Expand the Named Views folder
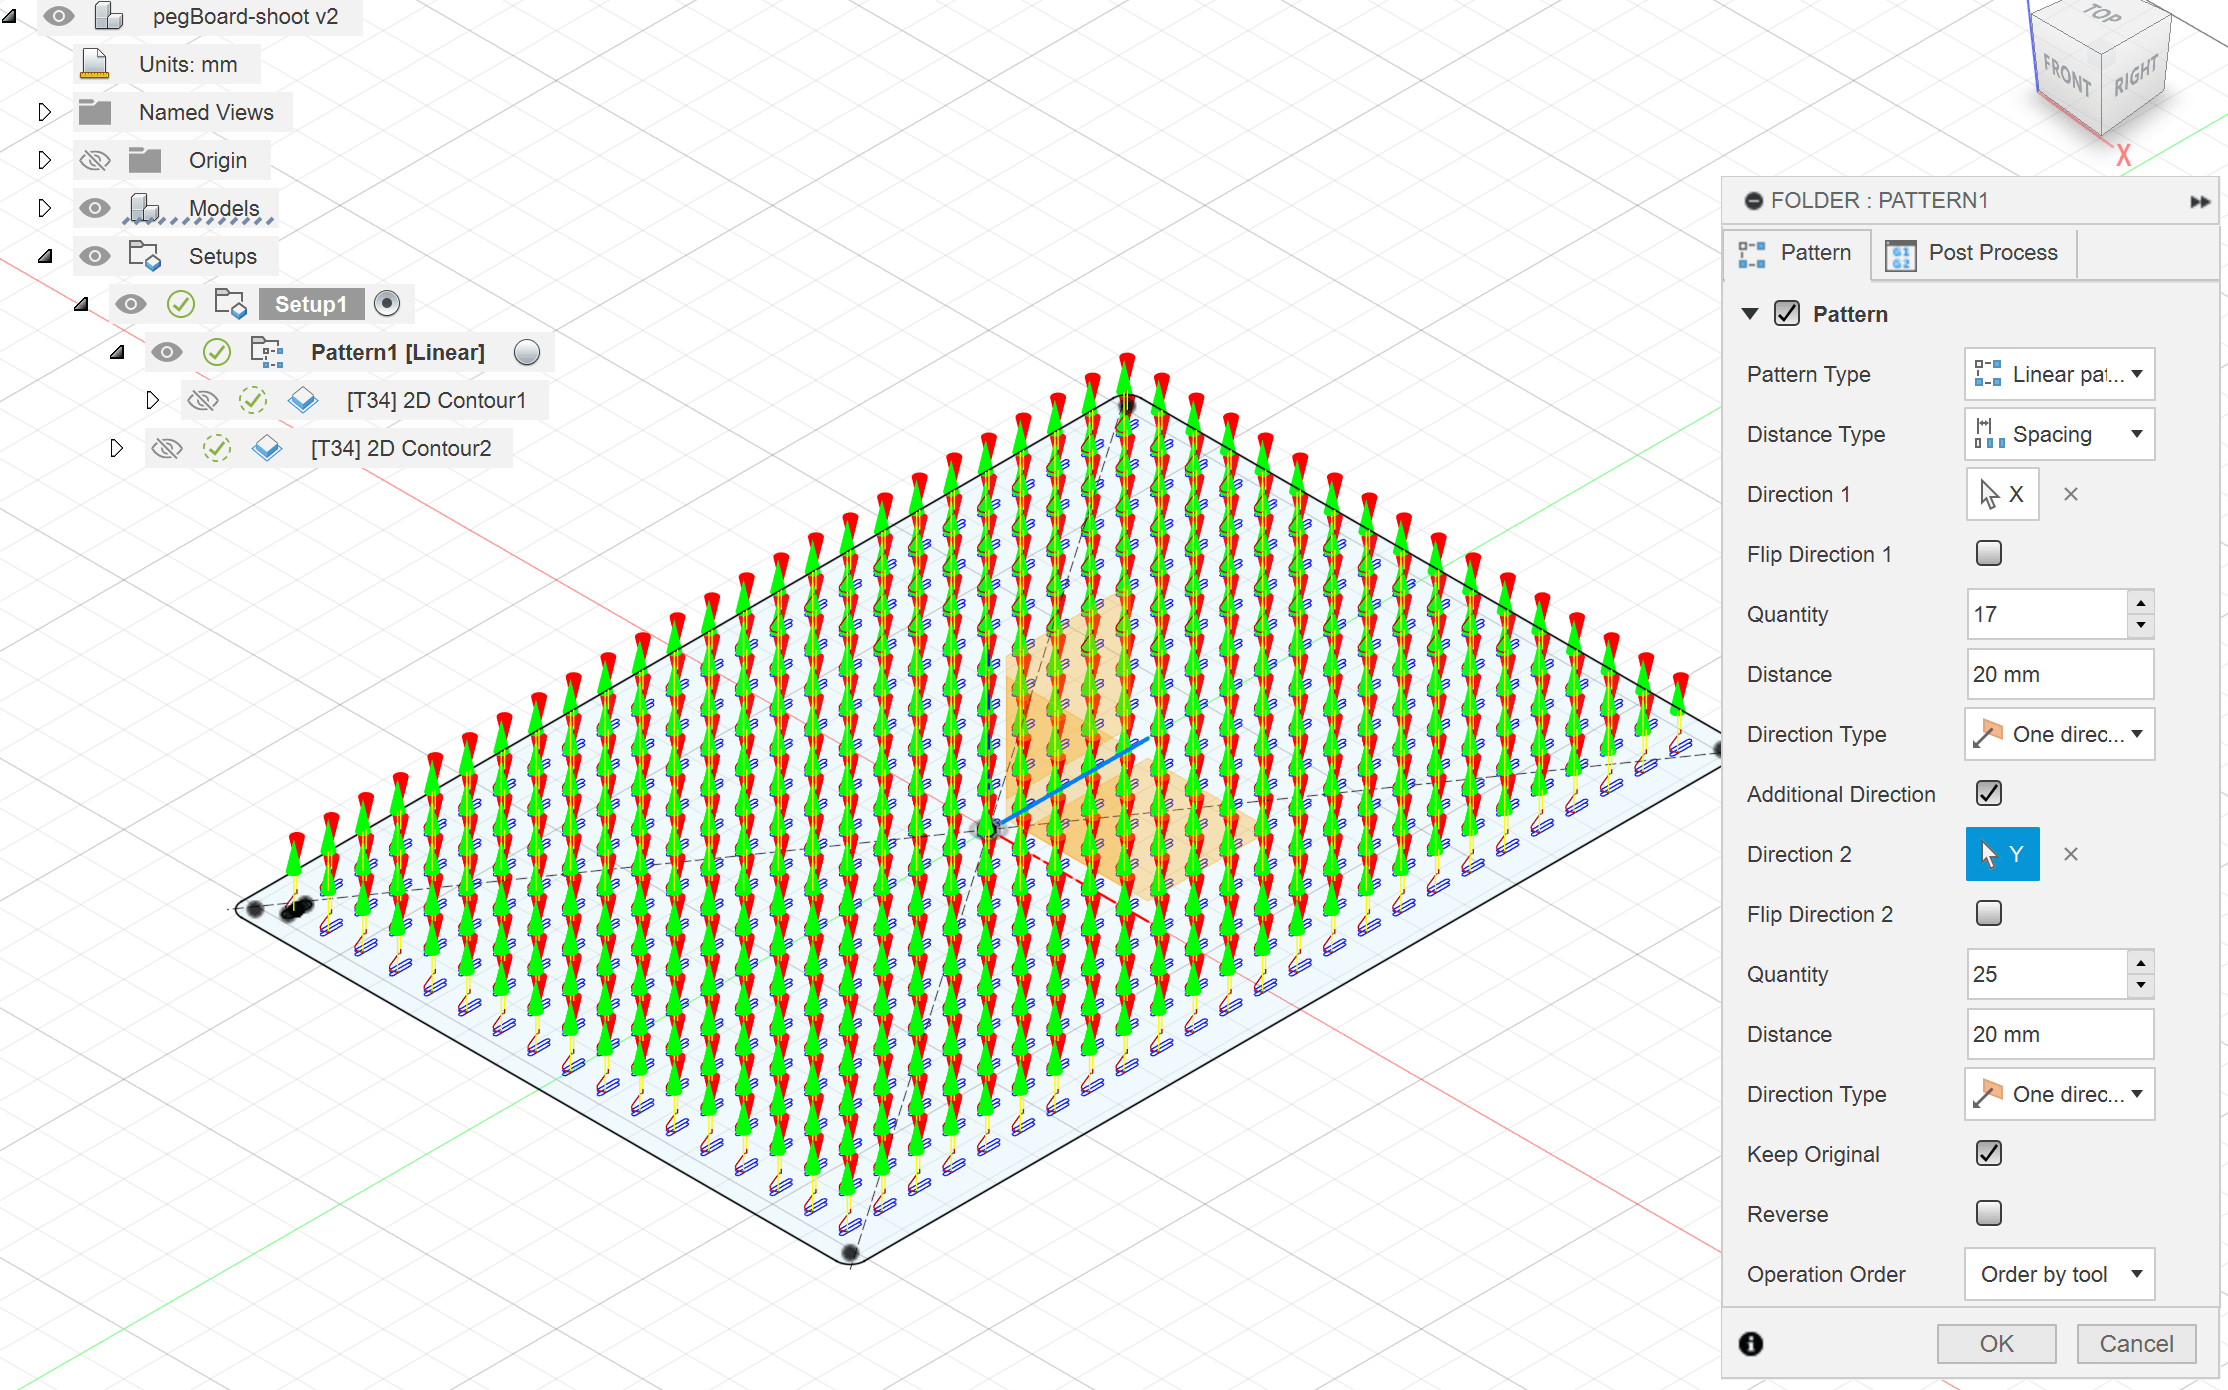The width and height of the screenshot is (2228, 1390). (44, 111)
